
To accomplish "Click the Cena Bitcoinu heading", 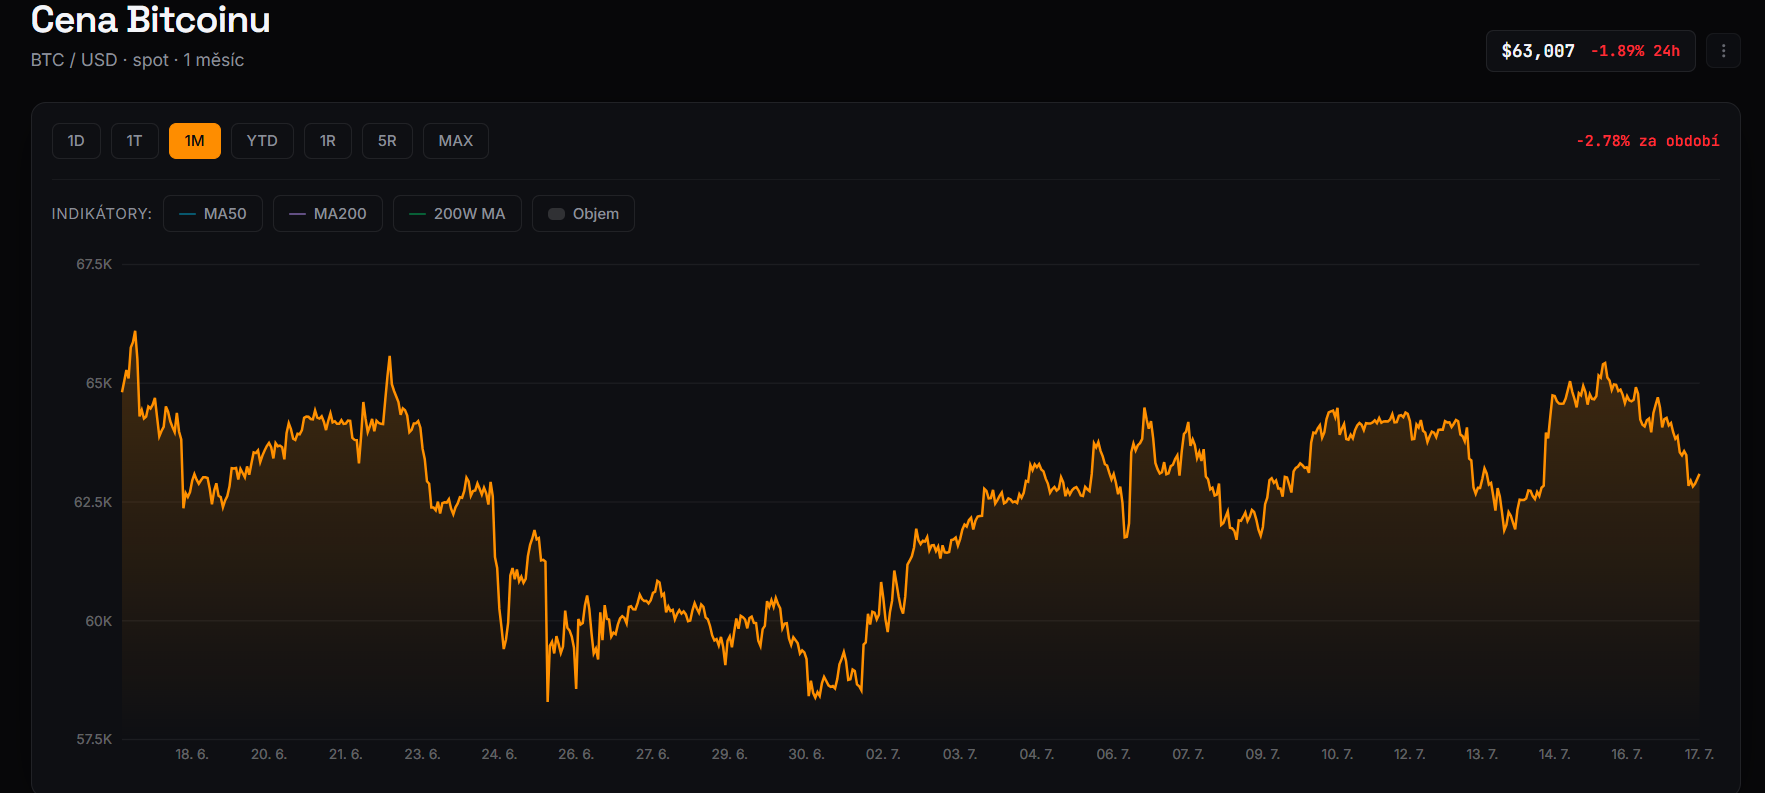I will coord(151,19).
